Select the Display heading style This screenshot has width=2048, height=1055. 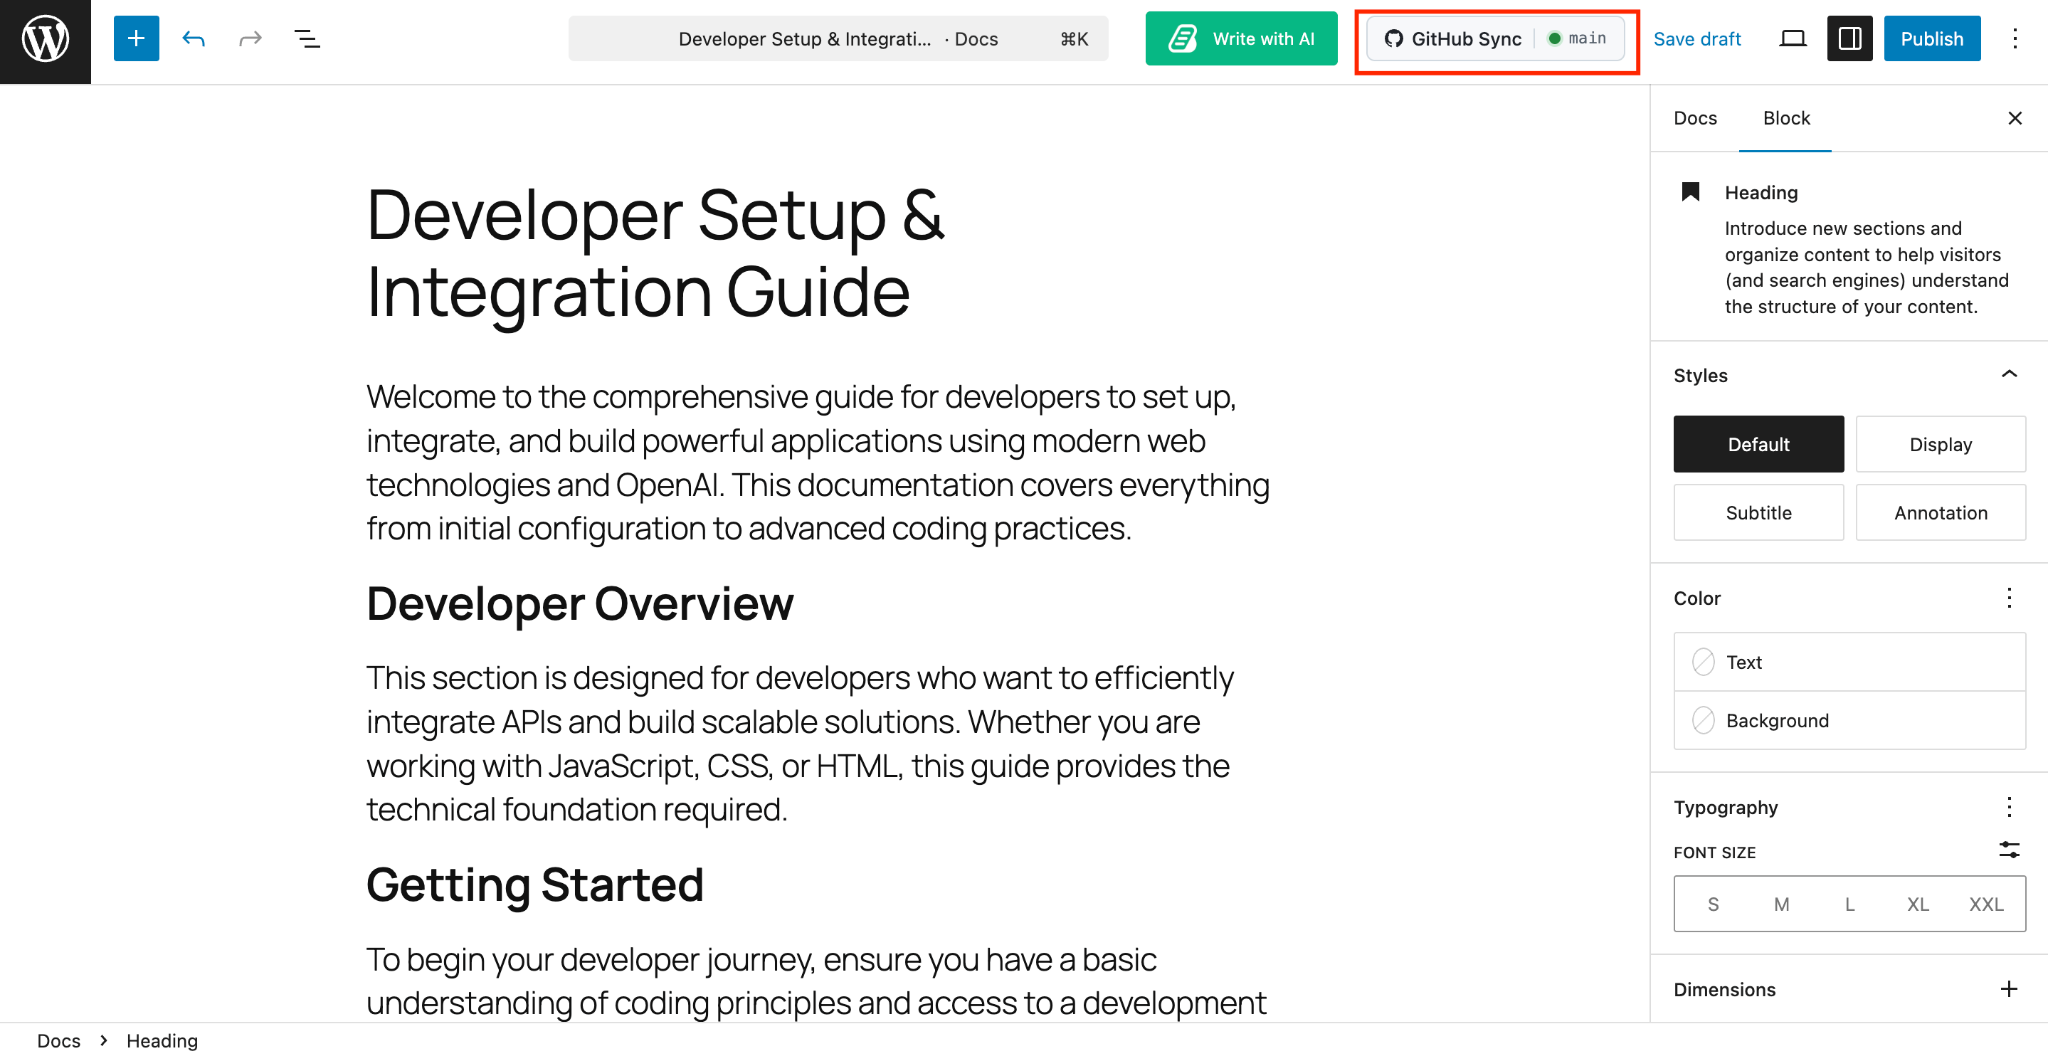1941,444
